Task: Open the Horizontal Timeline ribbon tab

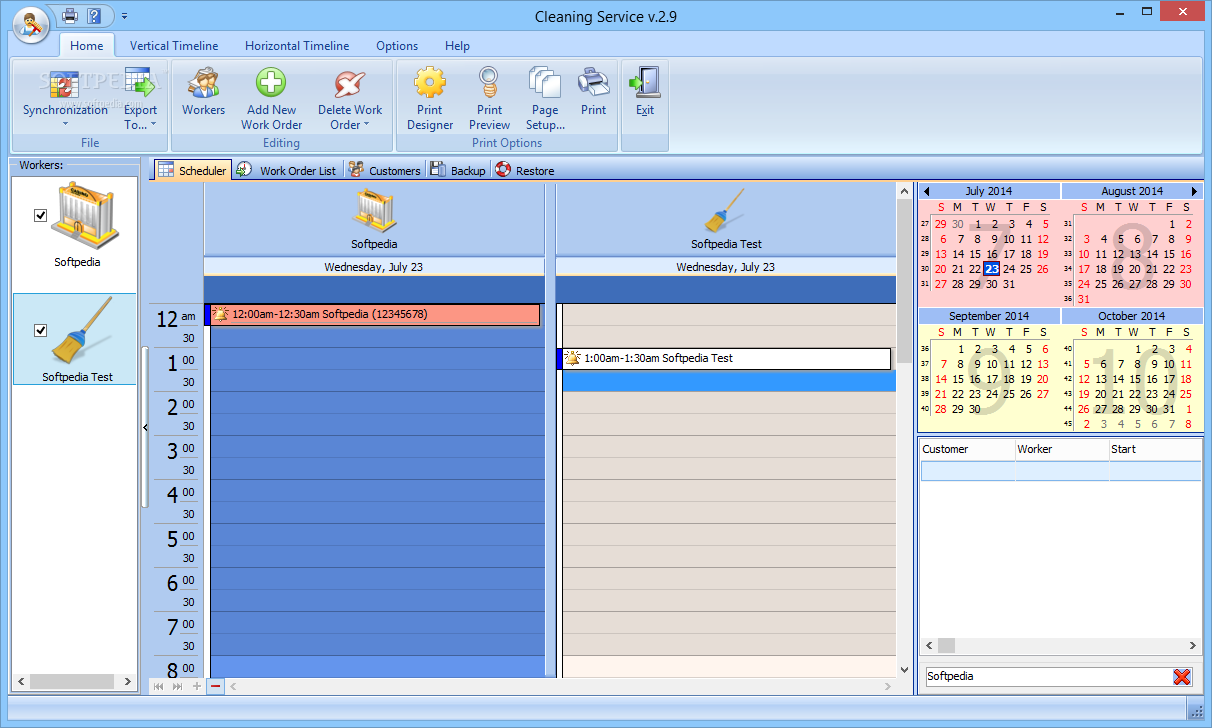Action: click(297, 46)
